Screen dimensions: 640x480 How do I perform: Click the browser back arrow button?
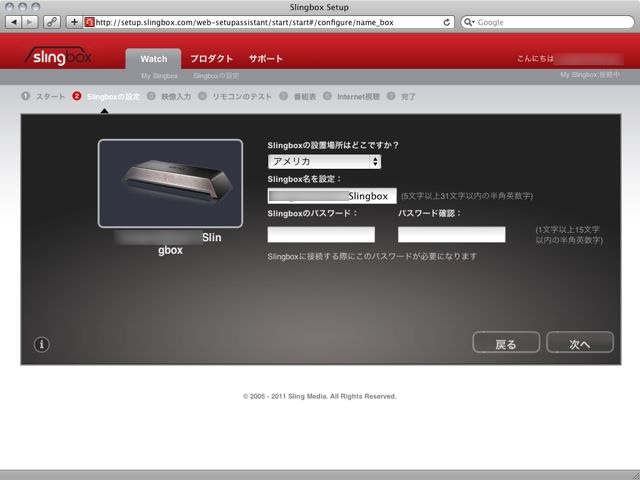click(x=14, y=22)
